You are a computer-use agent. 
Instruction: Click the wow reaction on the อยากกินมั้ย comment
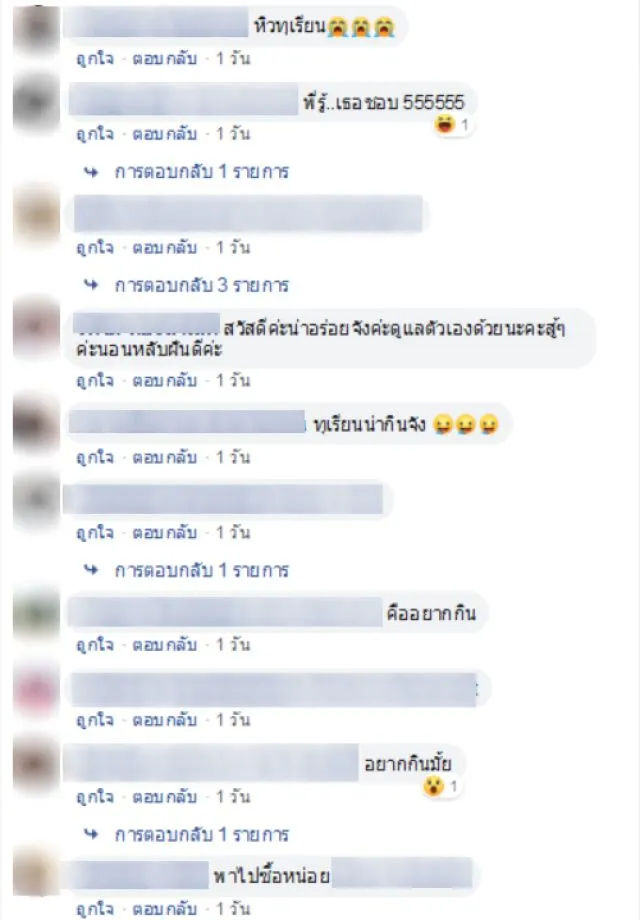(x=433, y=786)
